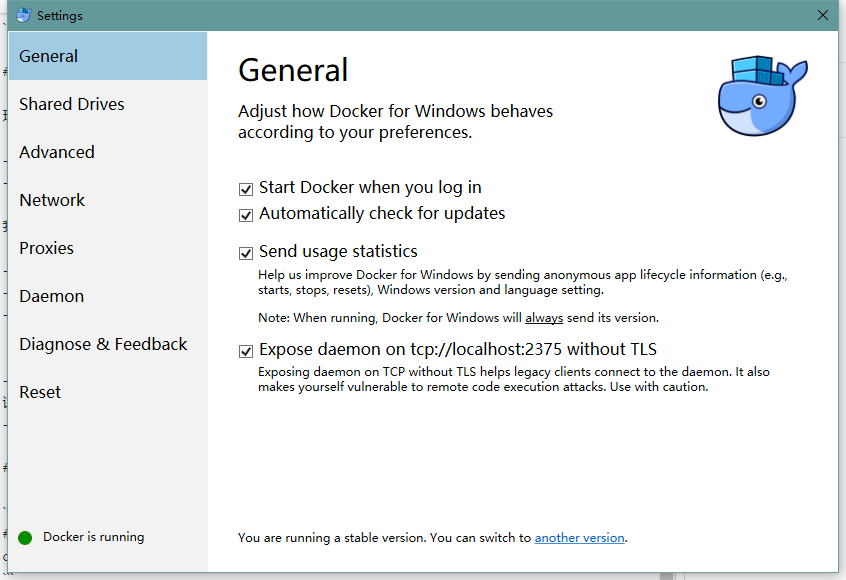Viewport: 846px width, 580px height.
Task: Open Diagnose & Feedback
Action: click(x=103, y=344)
